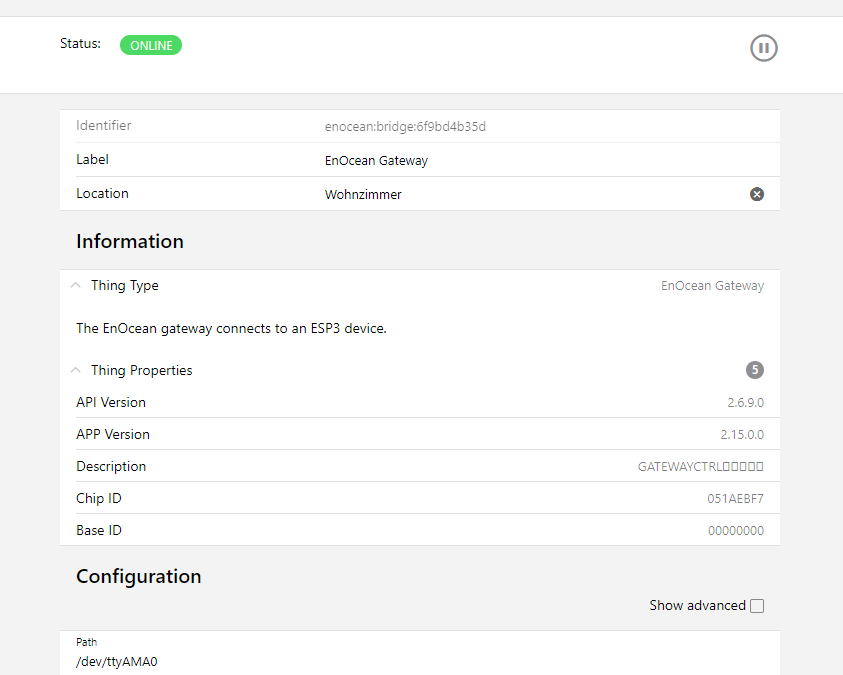843x675 pixels.
Task: Click the ESP3 device description text
Action: 231,328
